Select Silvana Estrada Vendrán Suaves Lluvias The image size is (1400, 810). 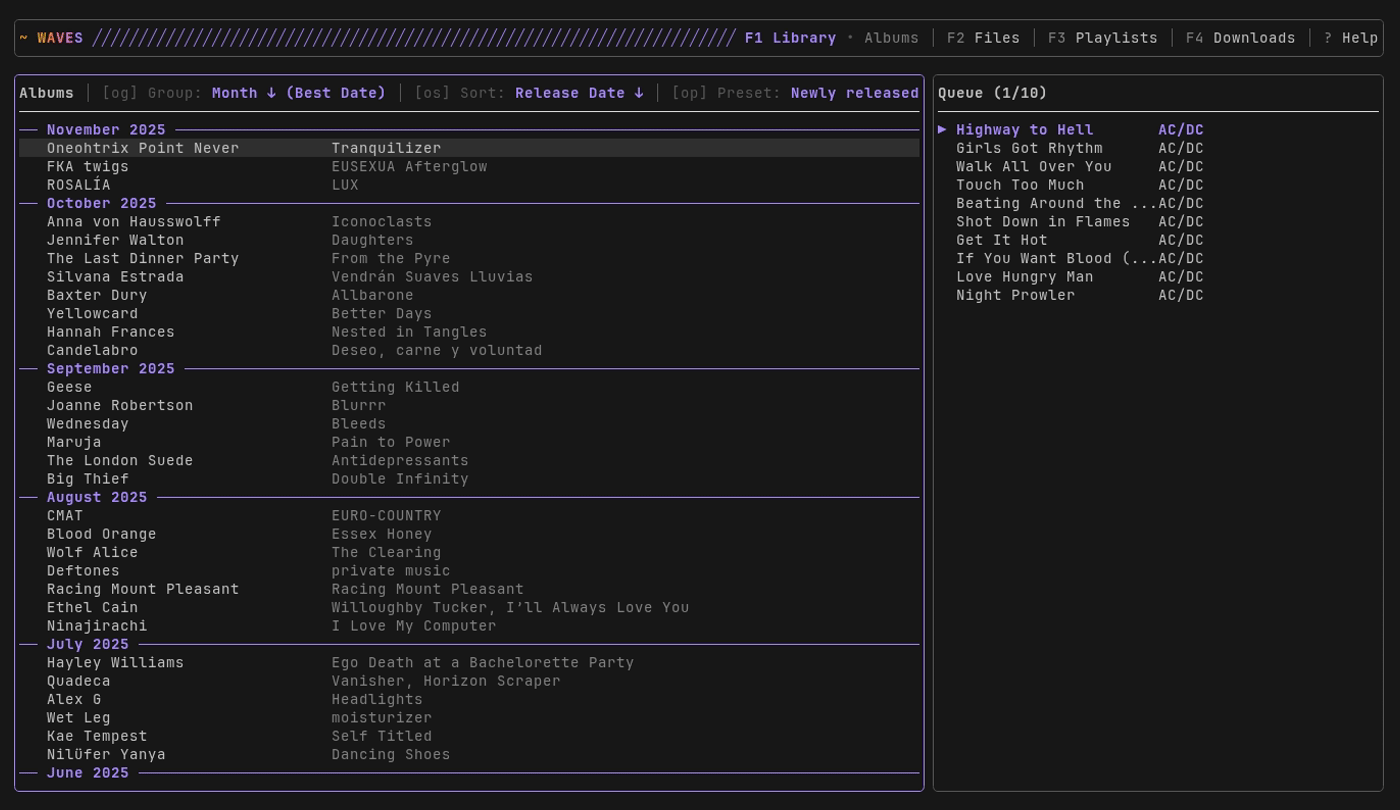point(469,277)
